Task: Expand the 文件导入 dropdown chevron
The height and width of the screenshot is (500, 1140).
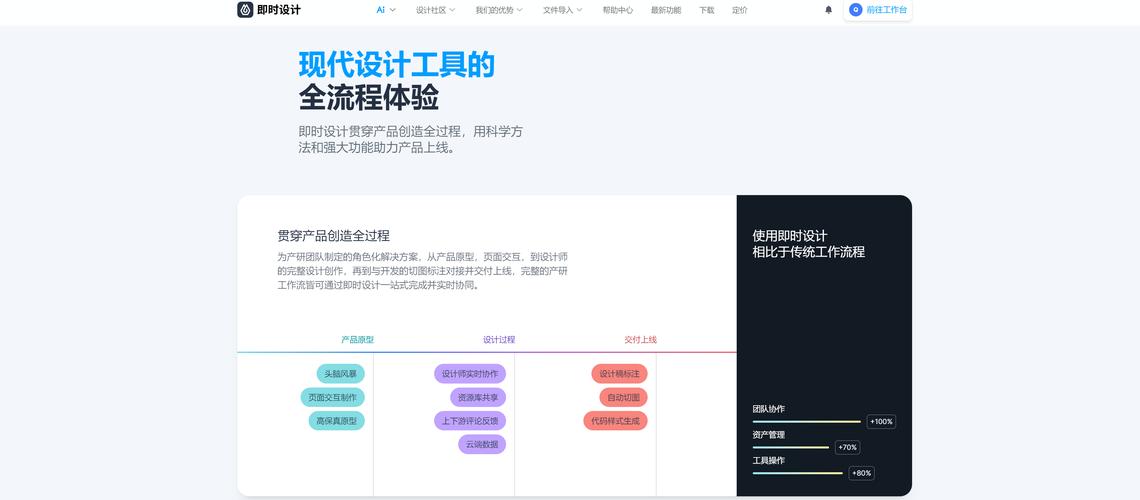Action: point(579,10)
